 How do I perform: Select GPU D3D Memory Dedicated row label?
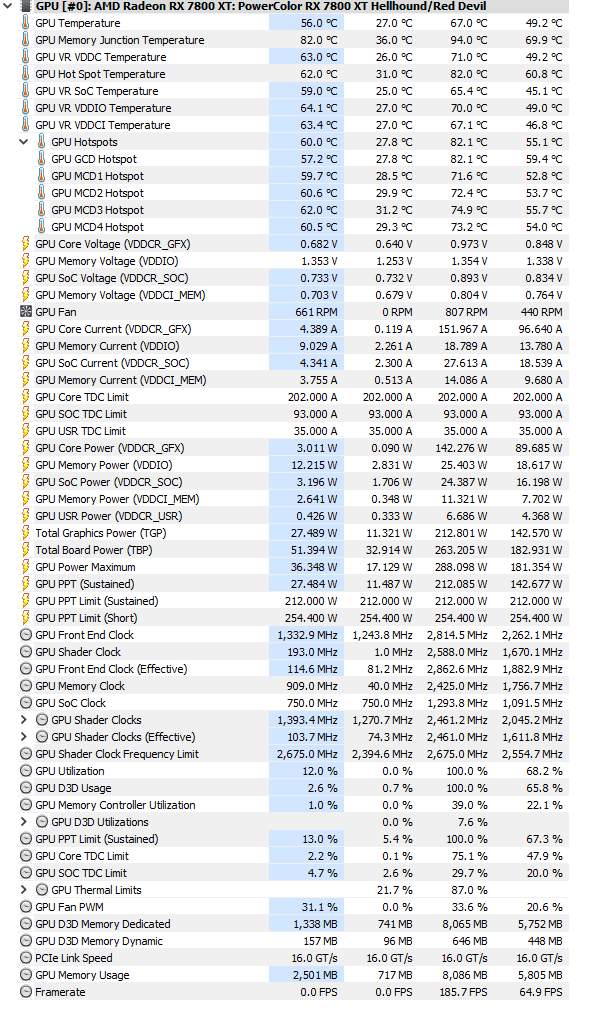tap(103, 924)
